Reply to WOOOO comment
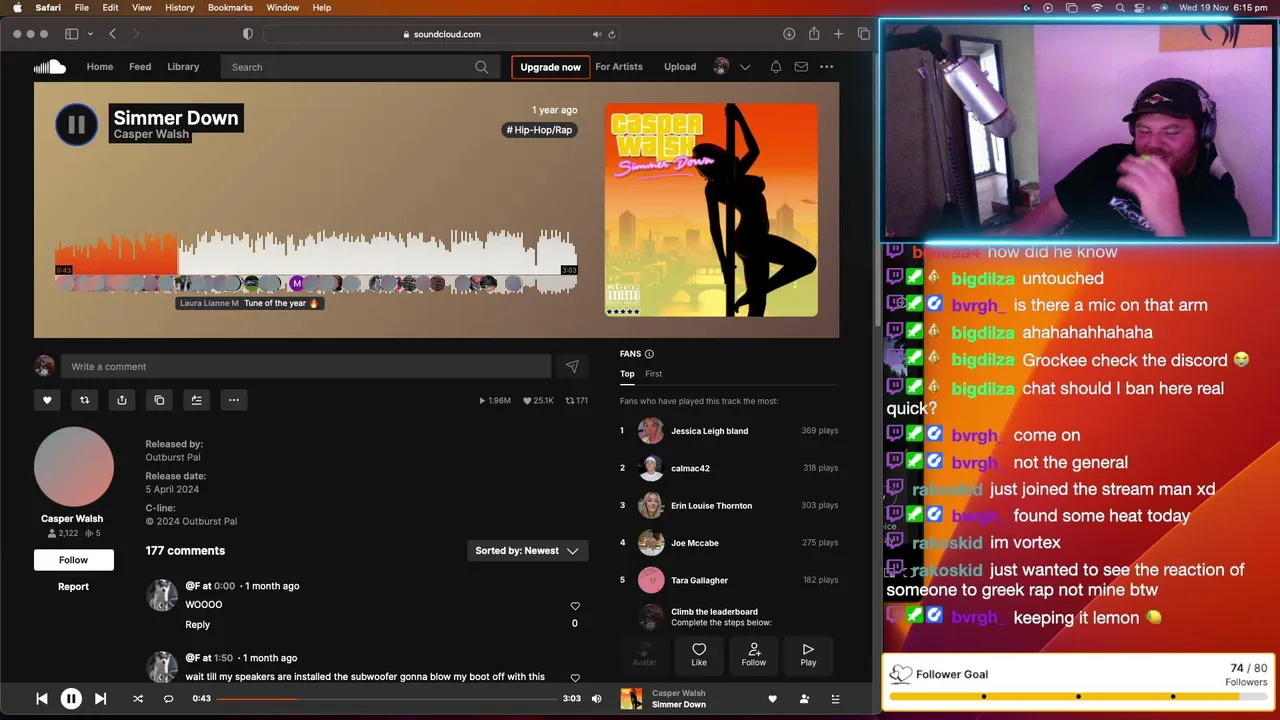 coord(198,625)
